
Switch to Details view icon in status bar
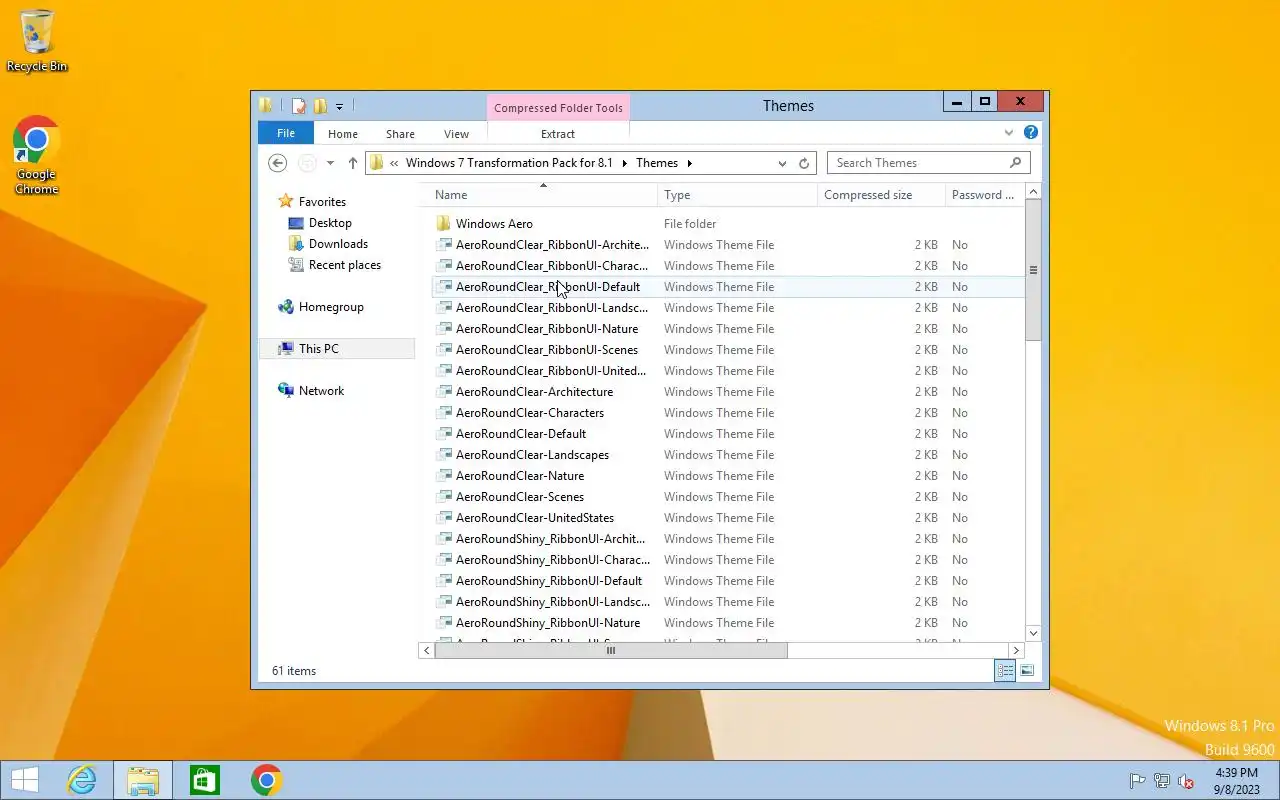pos(1005,671)
